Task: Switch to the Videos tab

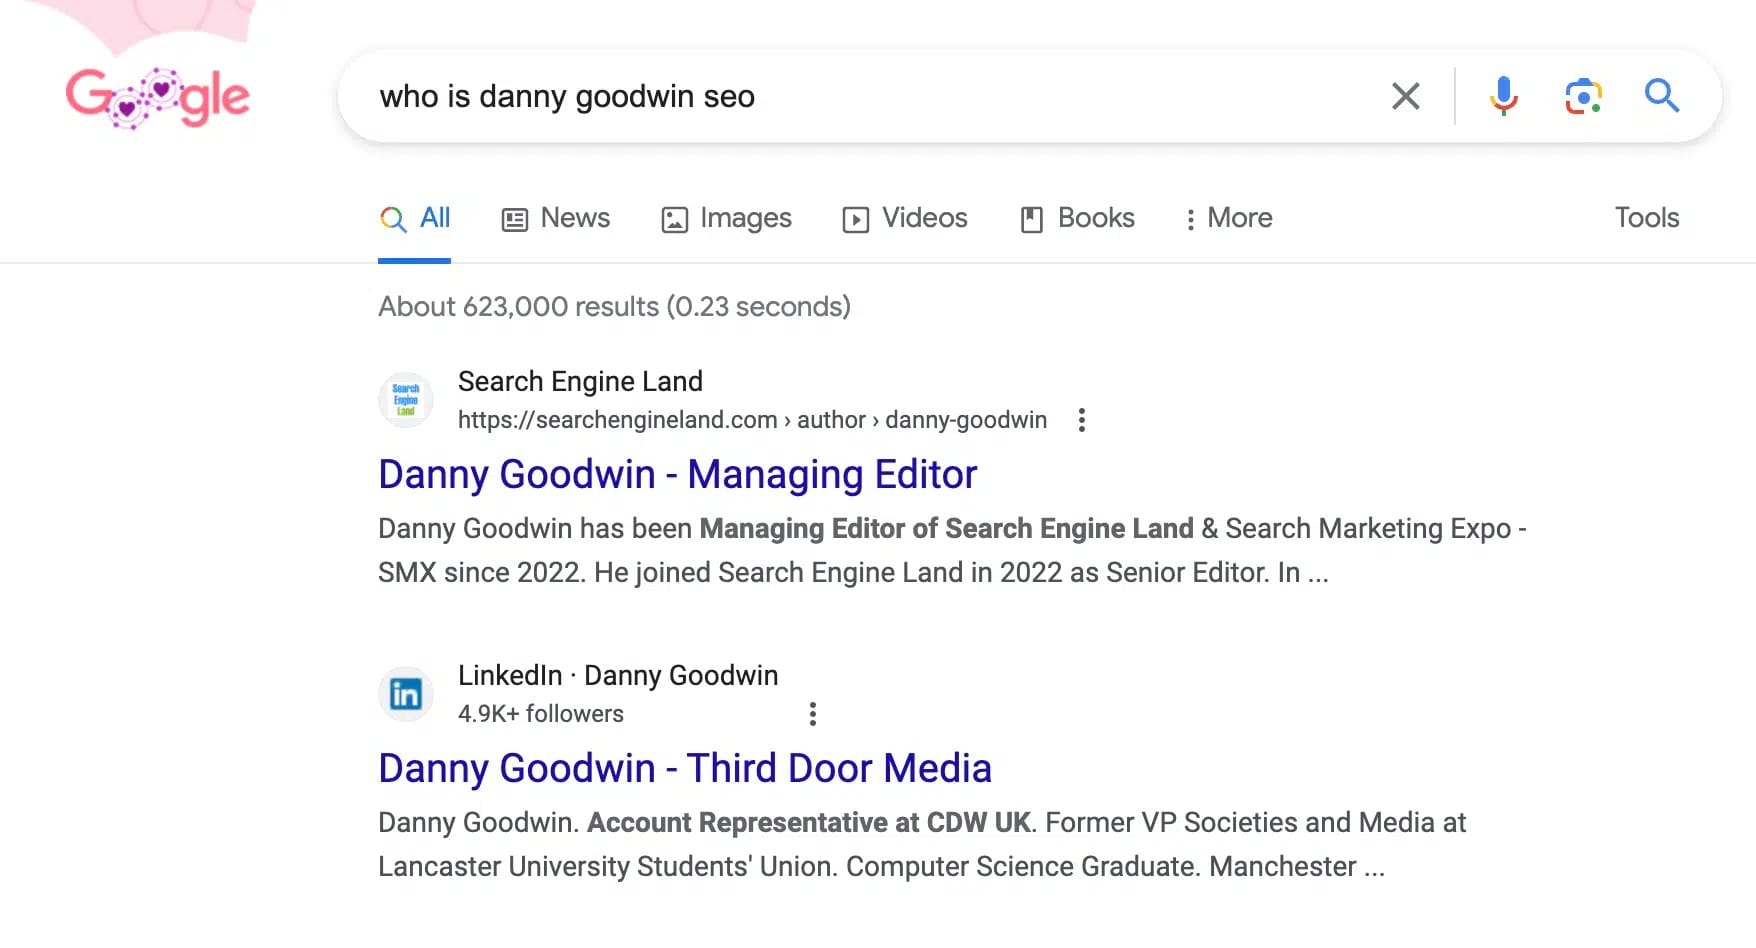Action: pos(905,218)
